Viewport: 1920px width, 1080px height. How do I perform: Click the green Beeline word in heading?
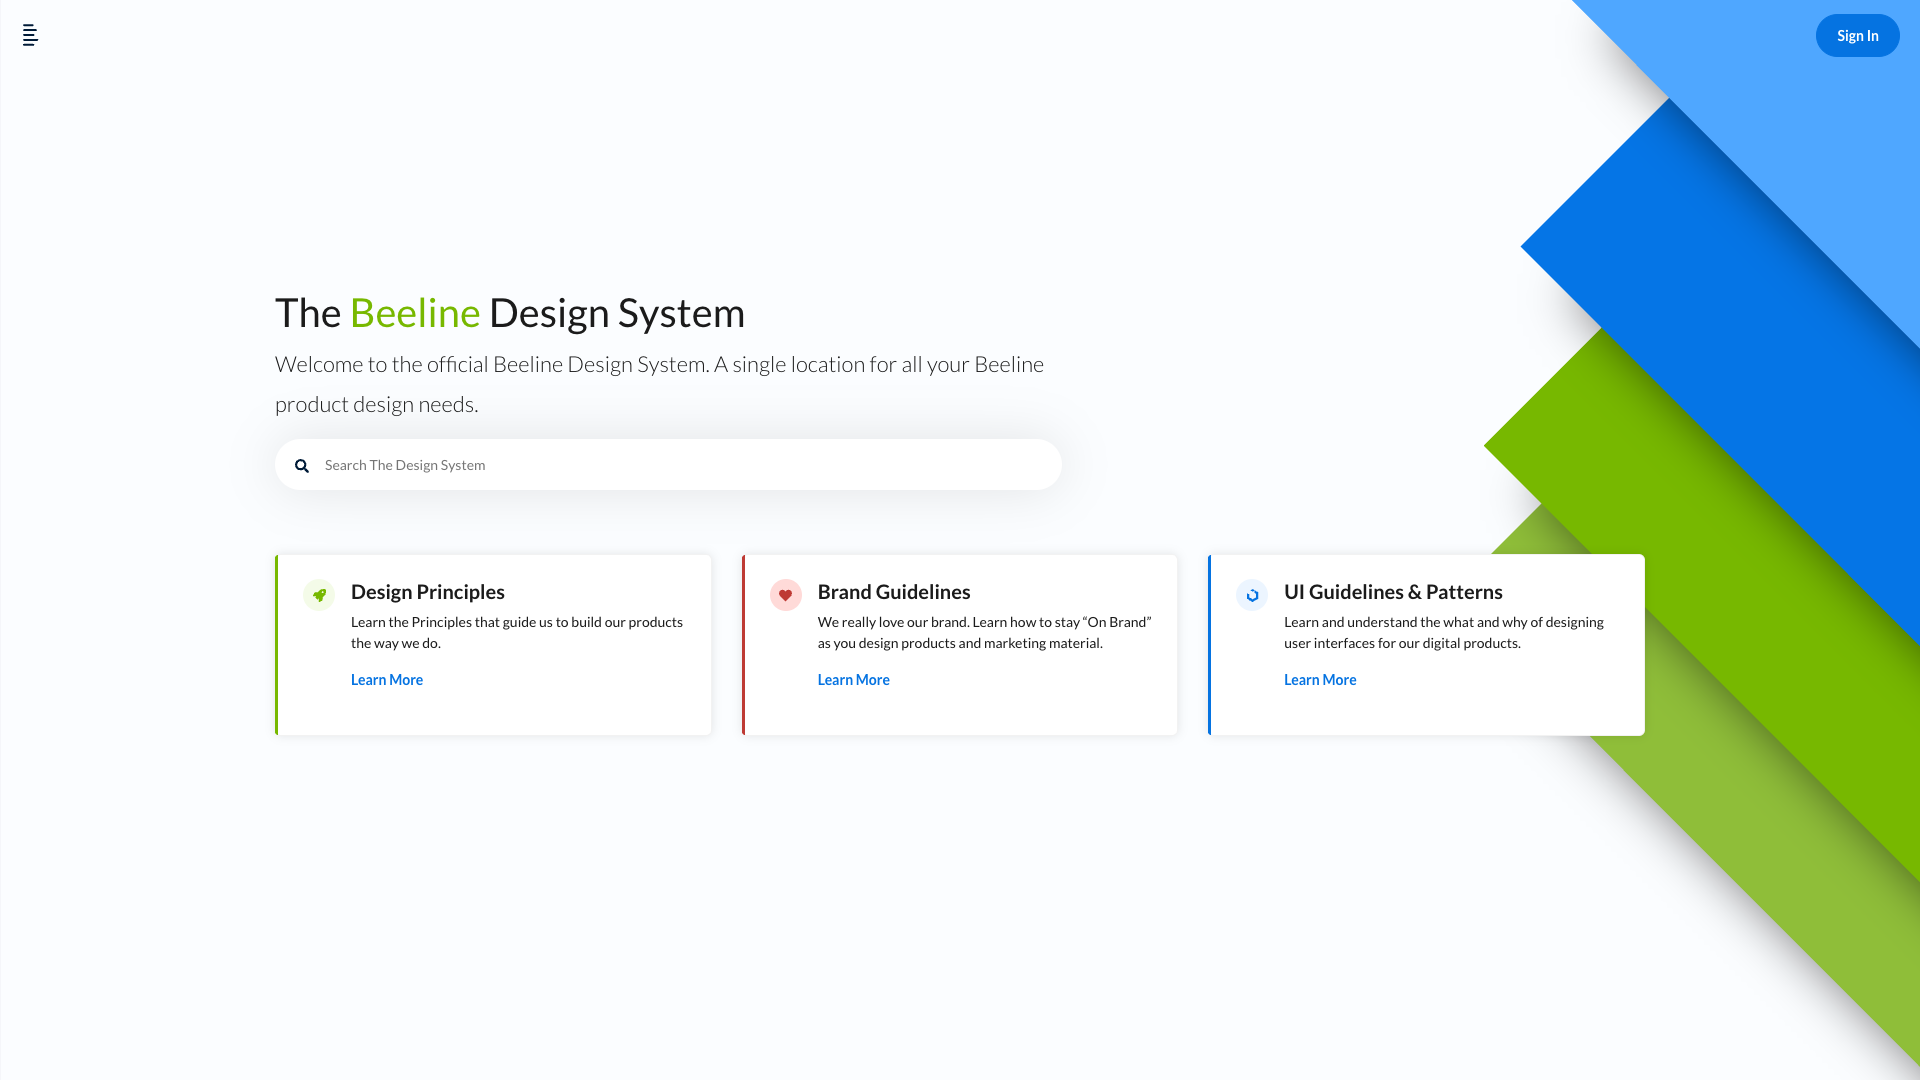click(414, 313)
